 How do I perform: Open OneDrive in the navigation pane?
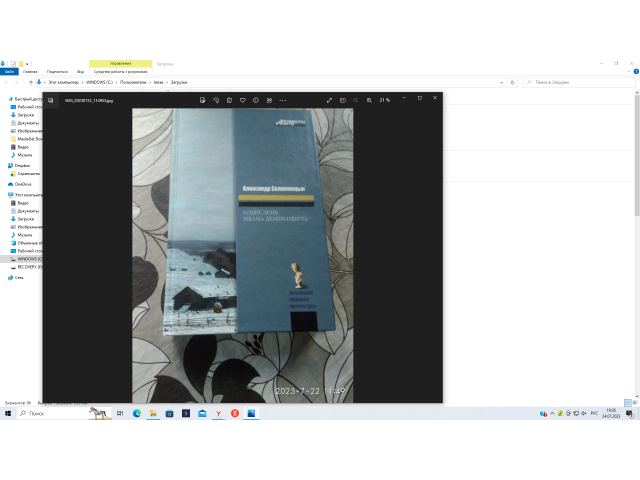[x=20, y=184]
